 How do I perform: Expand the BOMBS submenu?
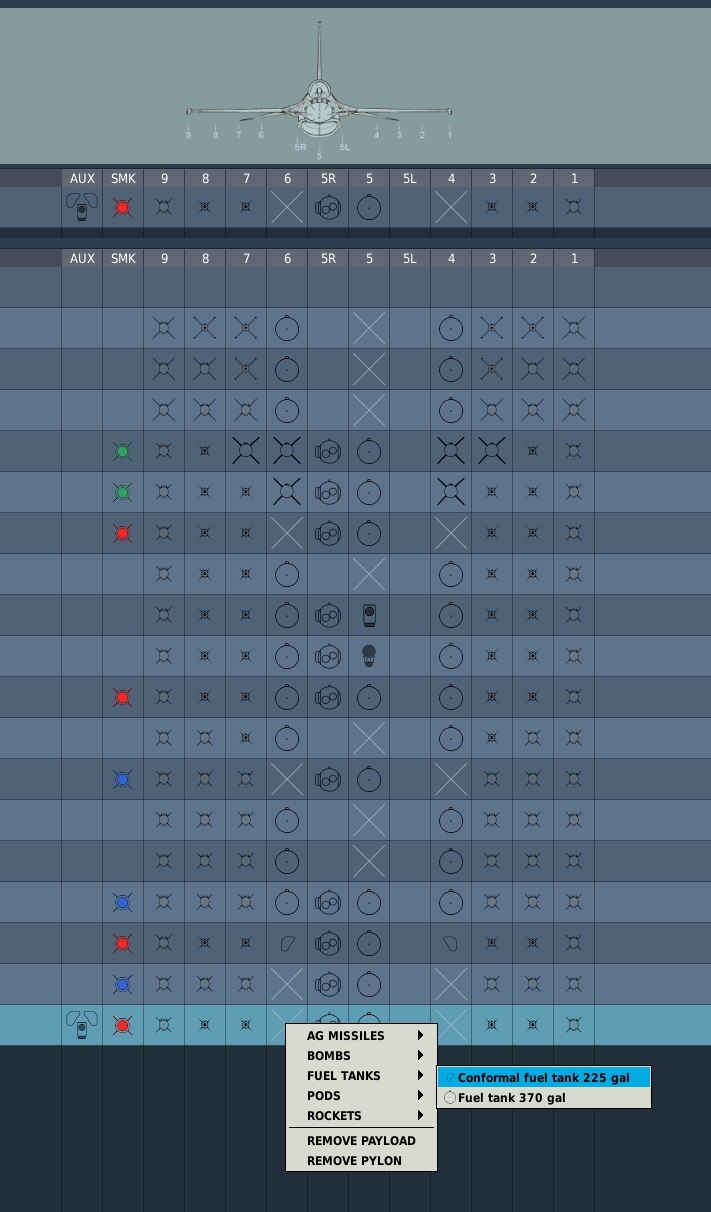361,1056
